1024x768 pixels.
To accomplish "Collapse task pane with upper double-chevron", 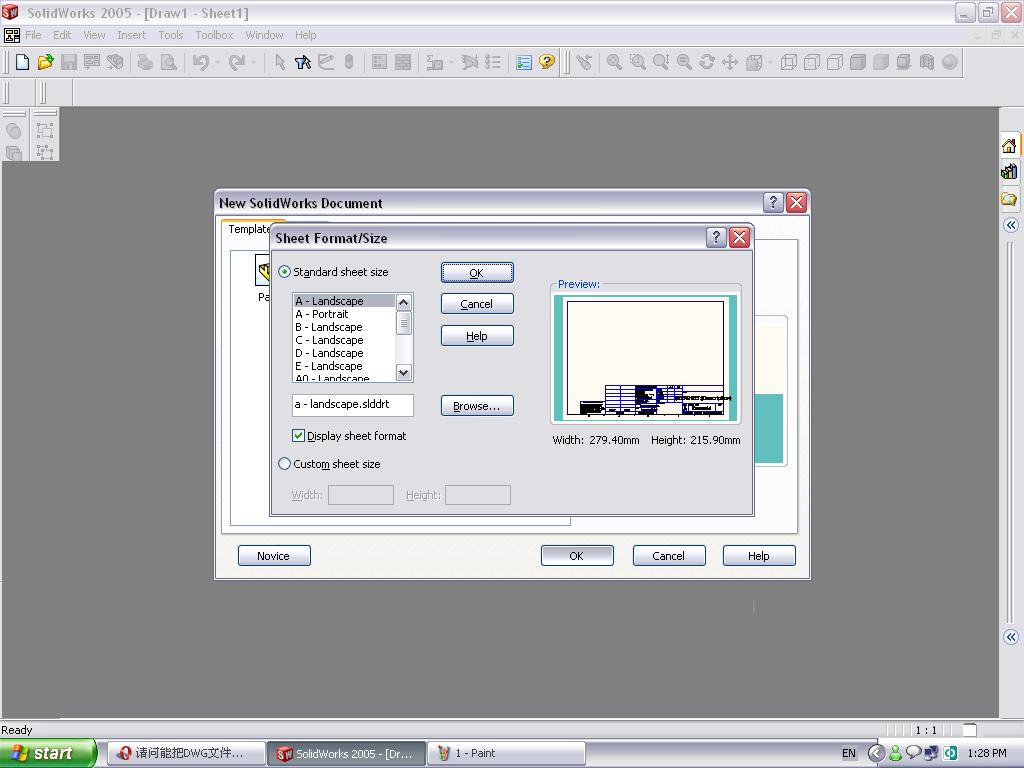I will (1011, 225).
